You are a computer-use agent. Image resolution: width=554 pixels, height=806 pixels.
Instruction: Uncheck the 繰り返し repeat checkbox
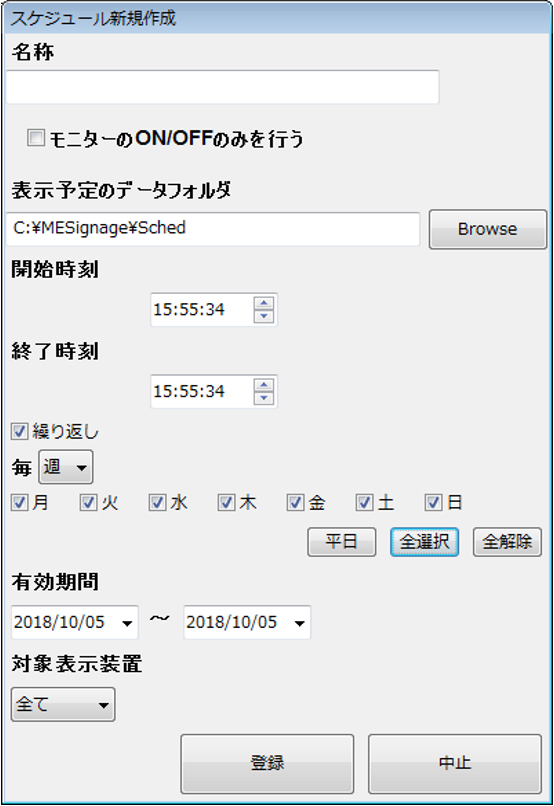coord(20,431)
